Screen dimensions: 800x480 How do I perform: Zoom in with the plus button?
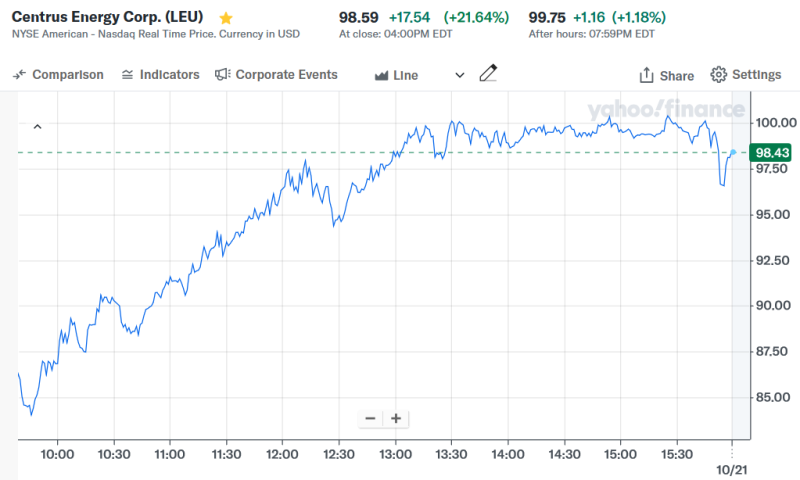[396, 419]
